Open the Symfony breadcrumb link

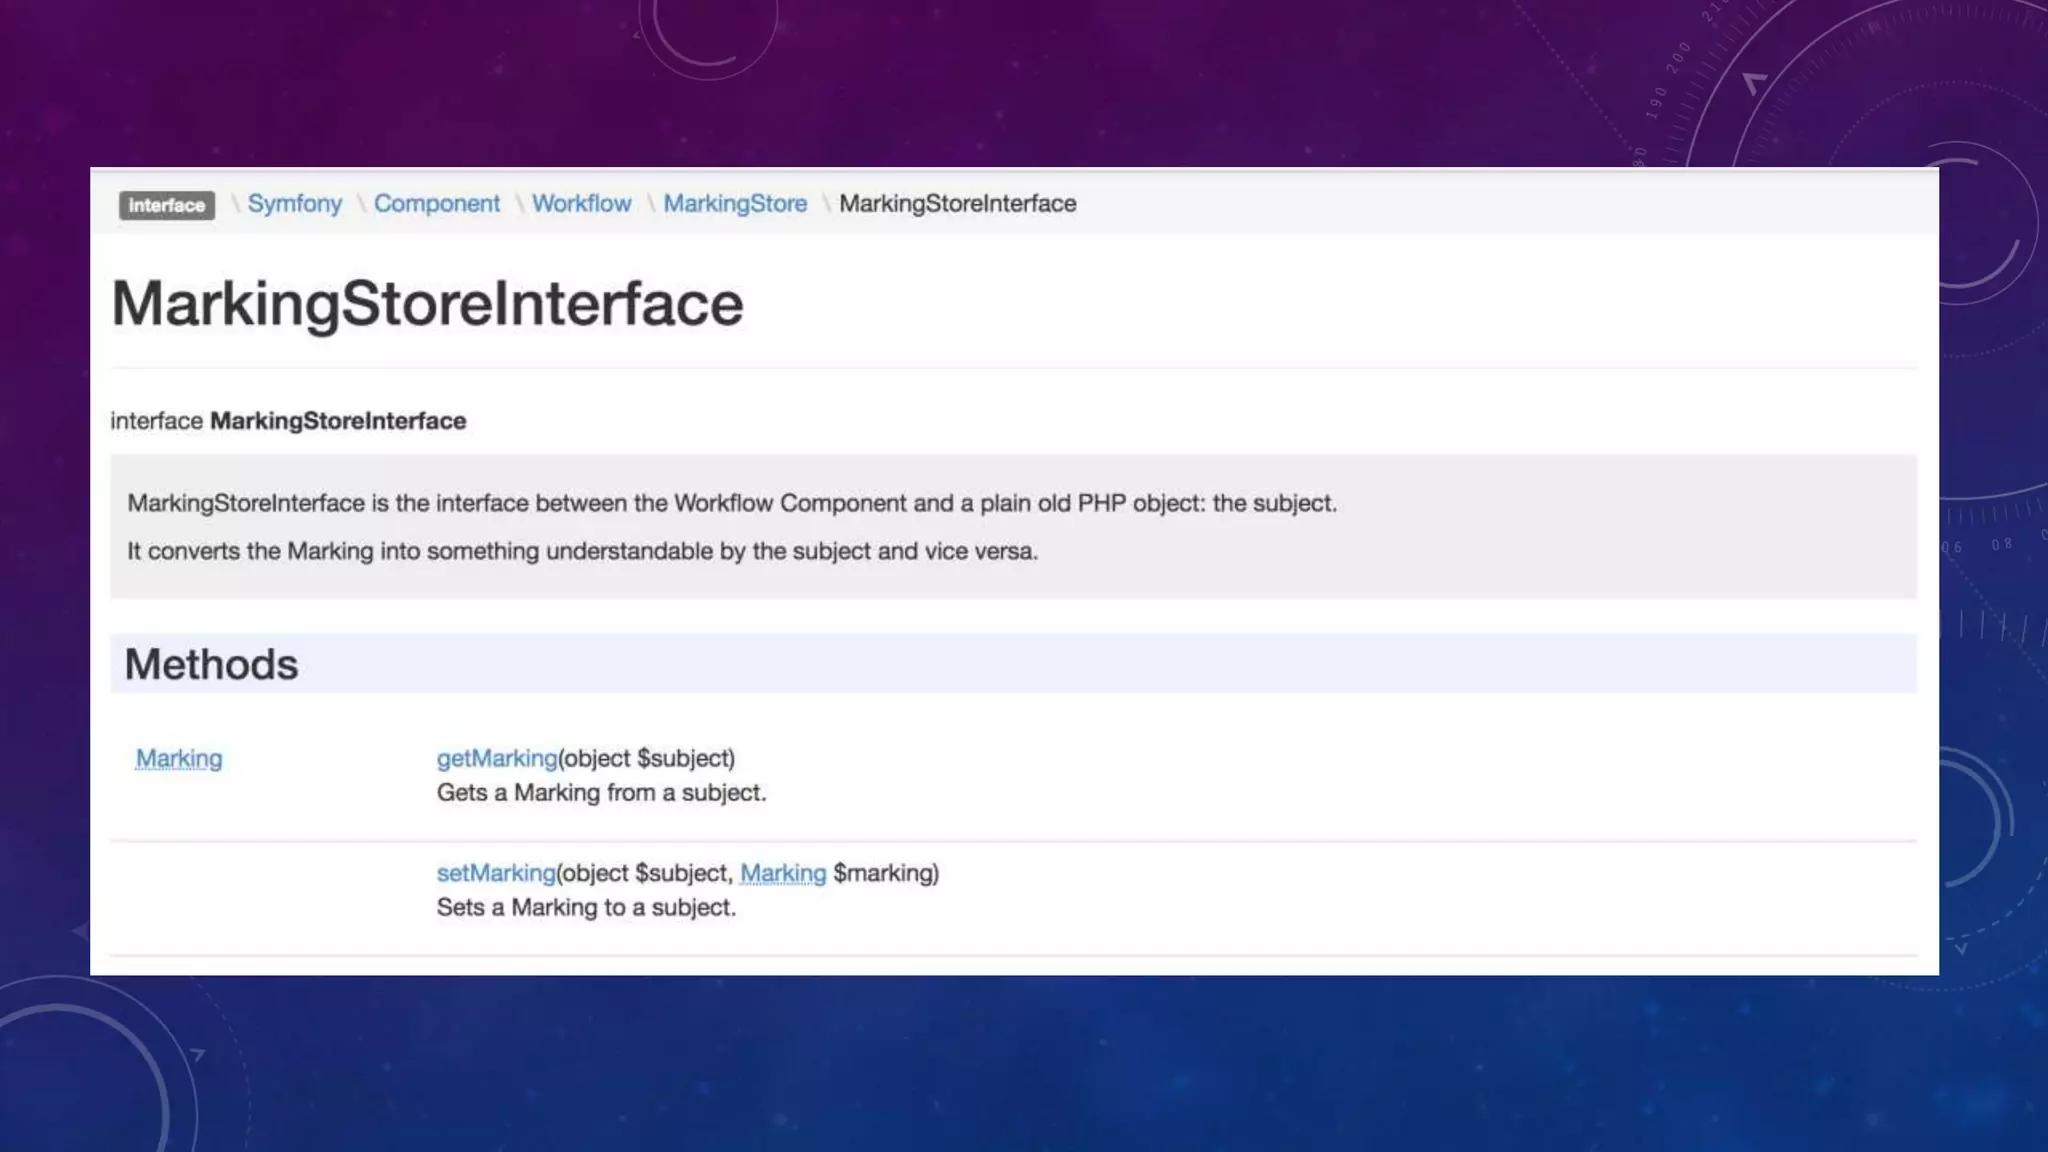pyautogui.click(x=294, y=203)
